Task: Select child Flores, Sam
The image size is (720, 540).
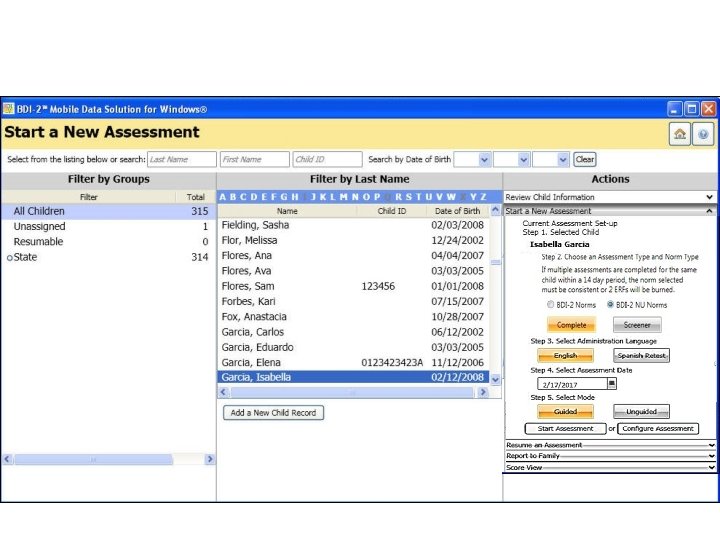Action: click(353, 286)
